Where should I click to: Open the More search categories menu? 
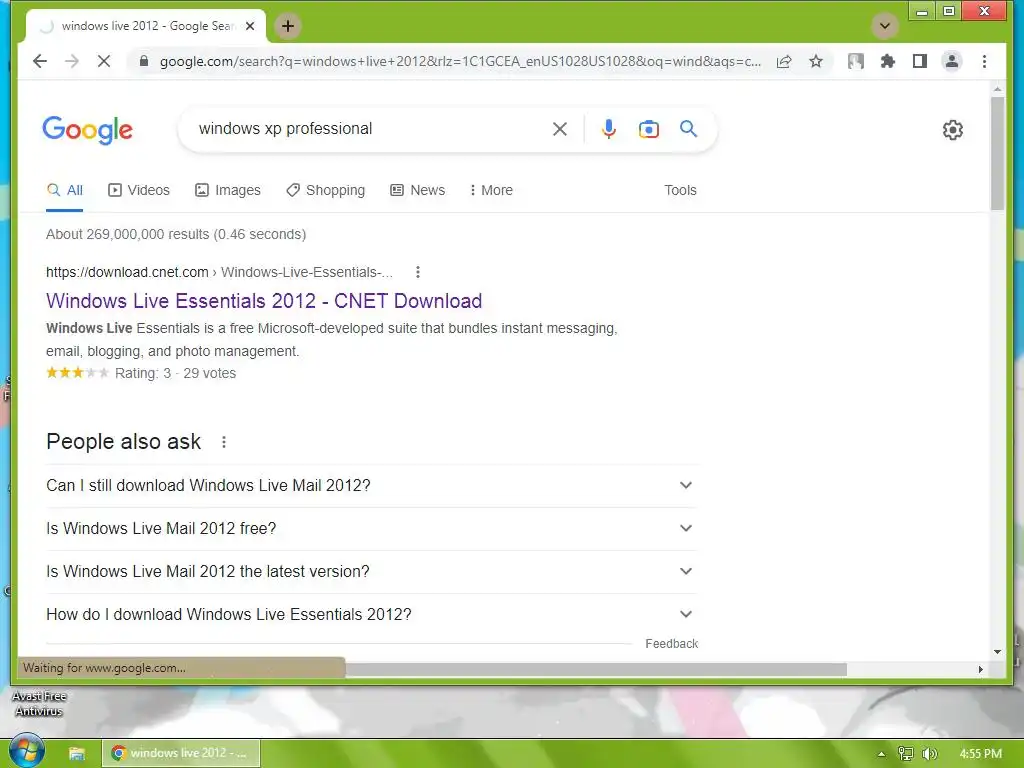tap(491, 190)
